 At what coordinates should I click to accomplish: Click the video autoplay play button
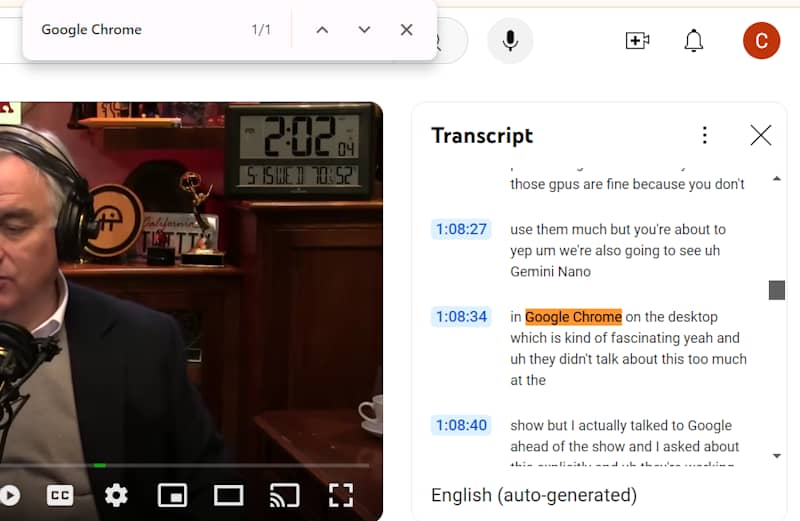click(10, 495)
